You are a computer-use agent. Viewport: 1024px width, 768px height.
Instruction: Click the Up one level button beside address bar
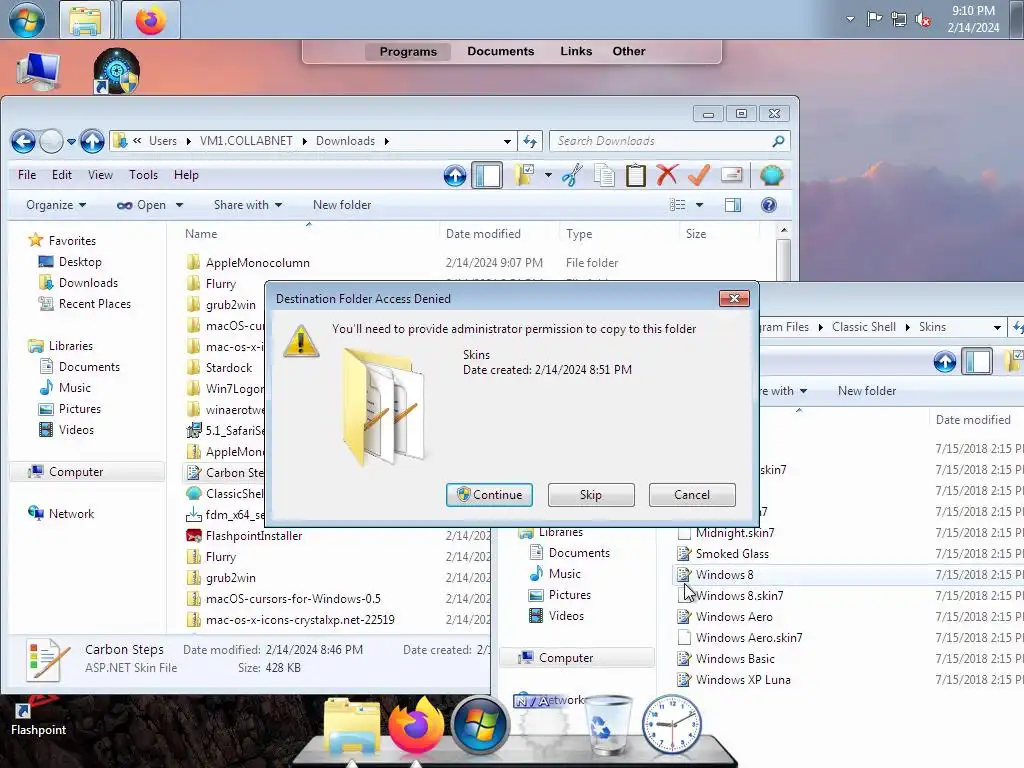click(92, 141)
